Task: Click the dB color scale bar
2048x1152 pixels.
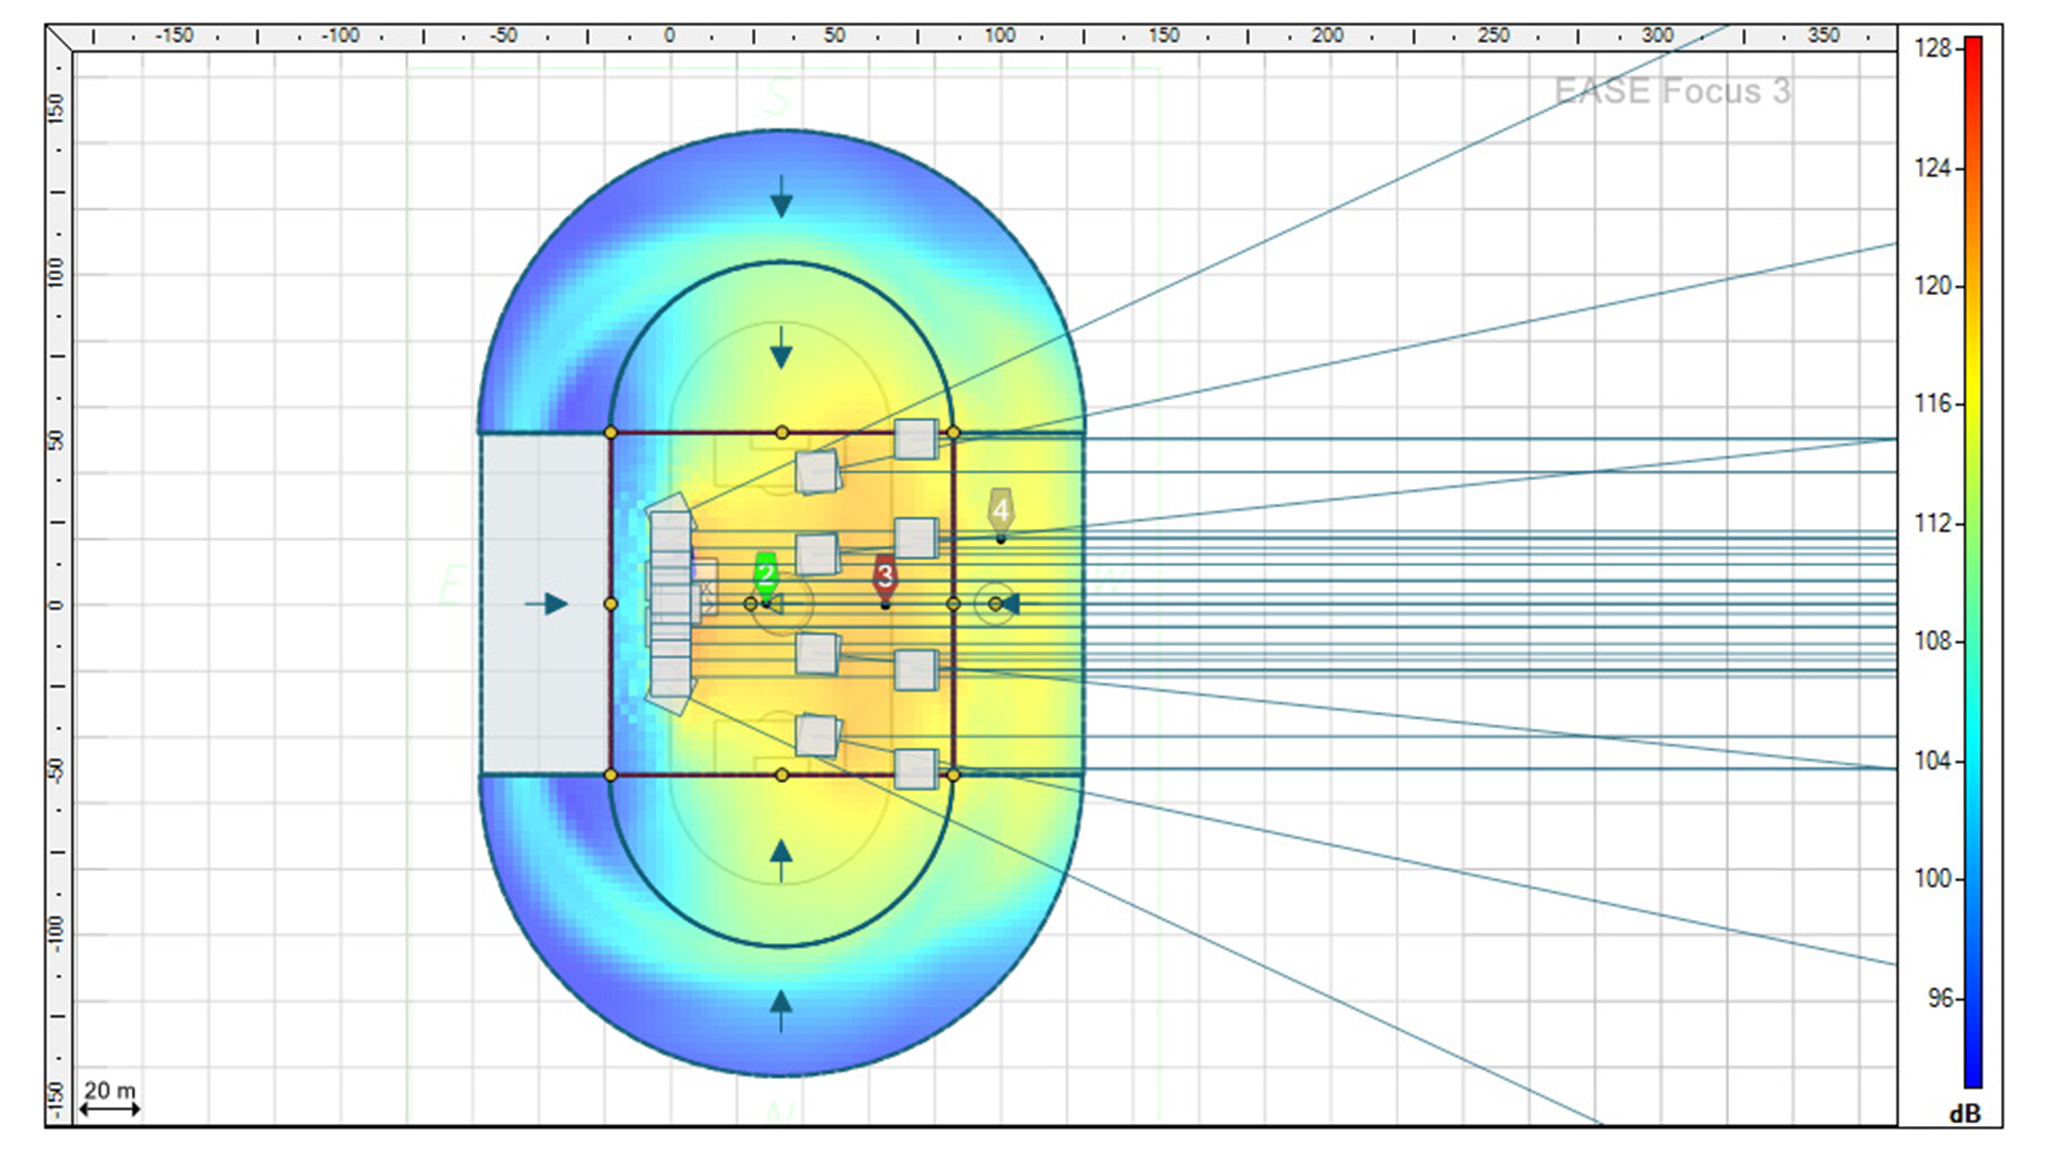Action: (x=1972, y=560)
